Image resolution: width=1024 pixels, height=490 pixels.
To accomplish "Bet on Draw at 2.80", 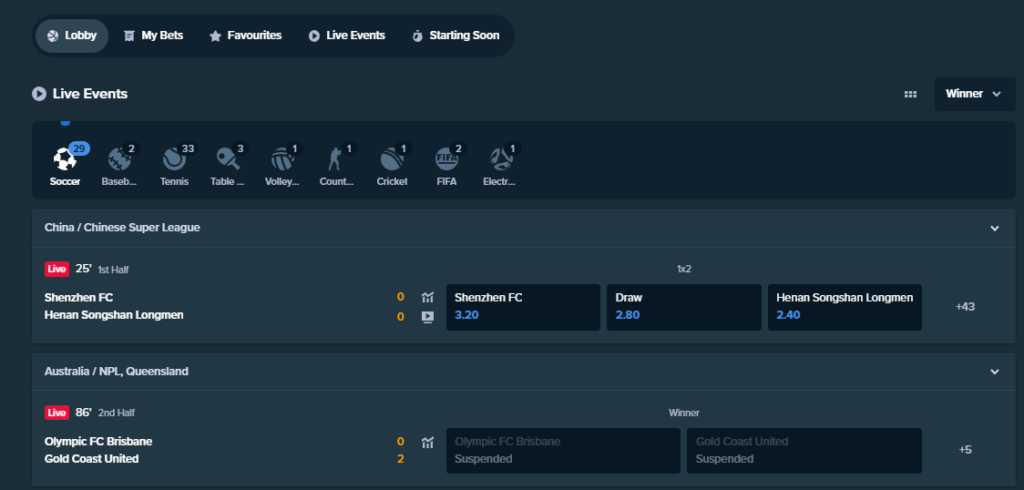I will tap(684, 307).
